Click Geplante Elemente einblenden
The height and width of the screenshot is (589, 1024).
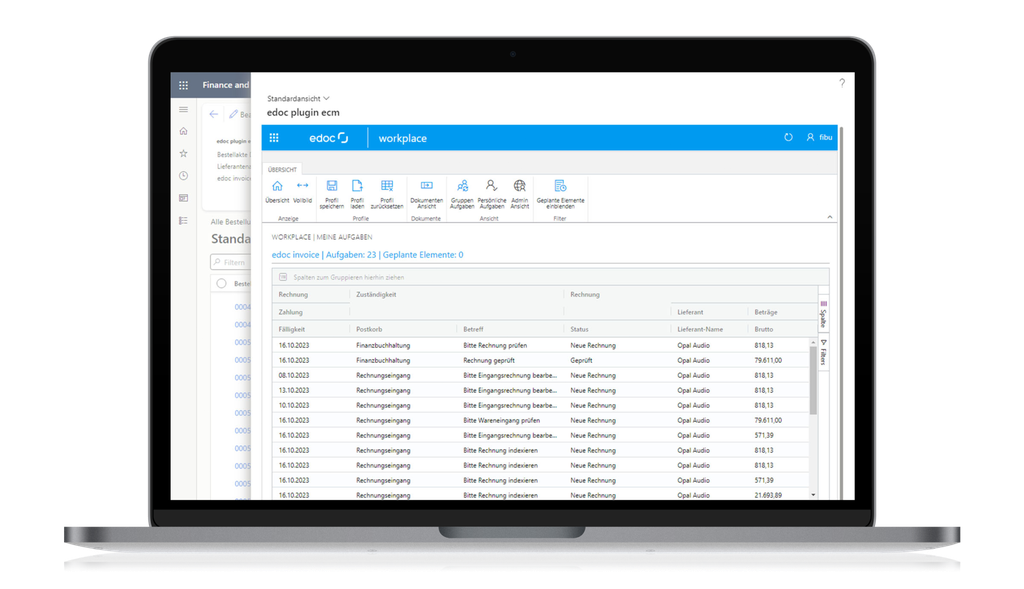[560, 195]
